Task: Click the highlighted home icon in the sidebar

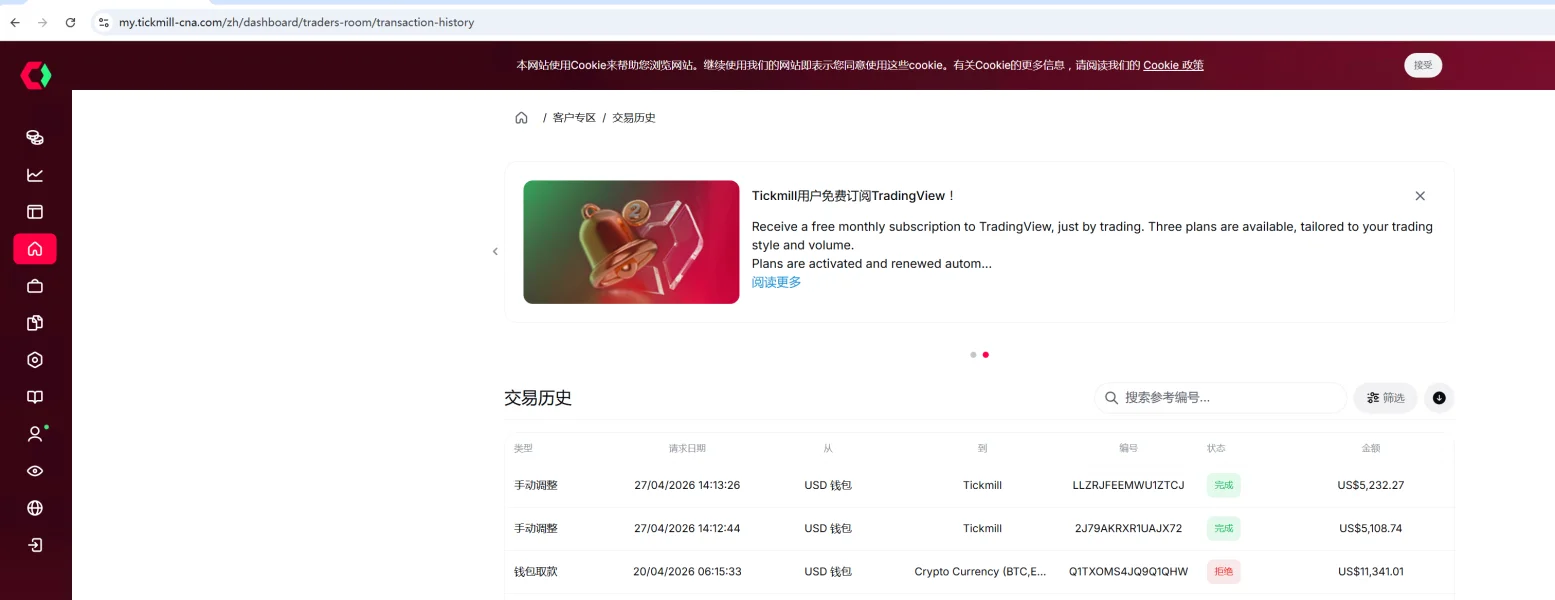Action: 35,249
